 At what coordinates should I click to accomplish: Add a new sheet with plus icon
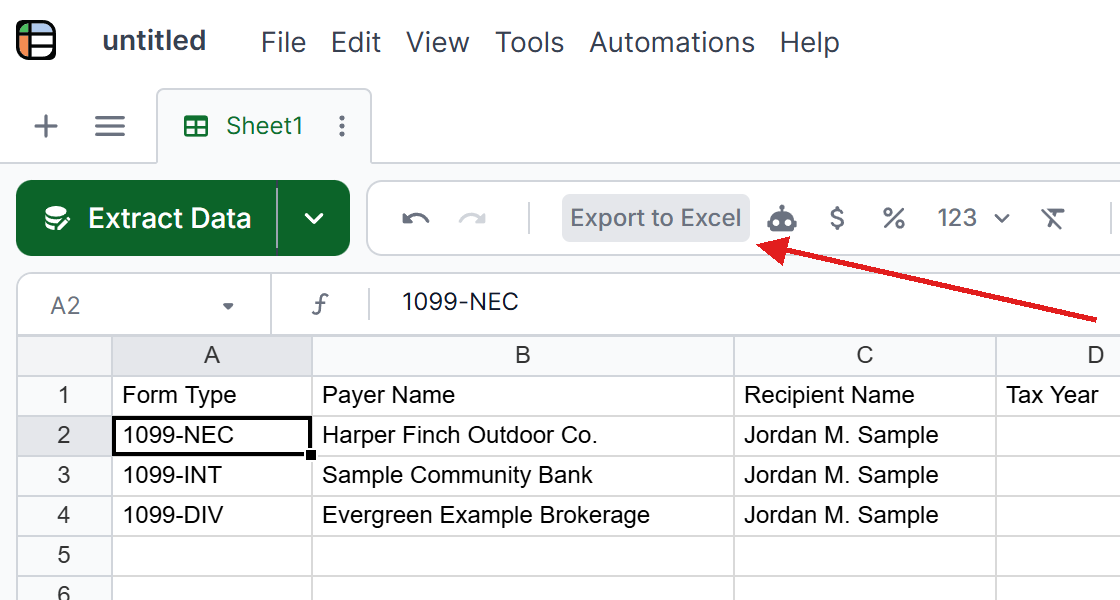pos(46,126)
